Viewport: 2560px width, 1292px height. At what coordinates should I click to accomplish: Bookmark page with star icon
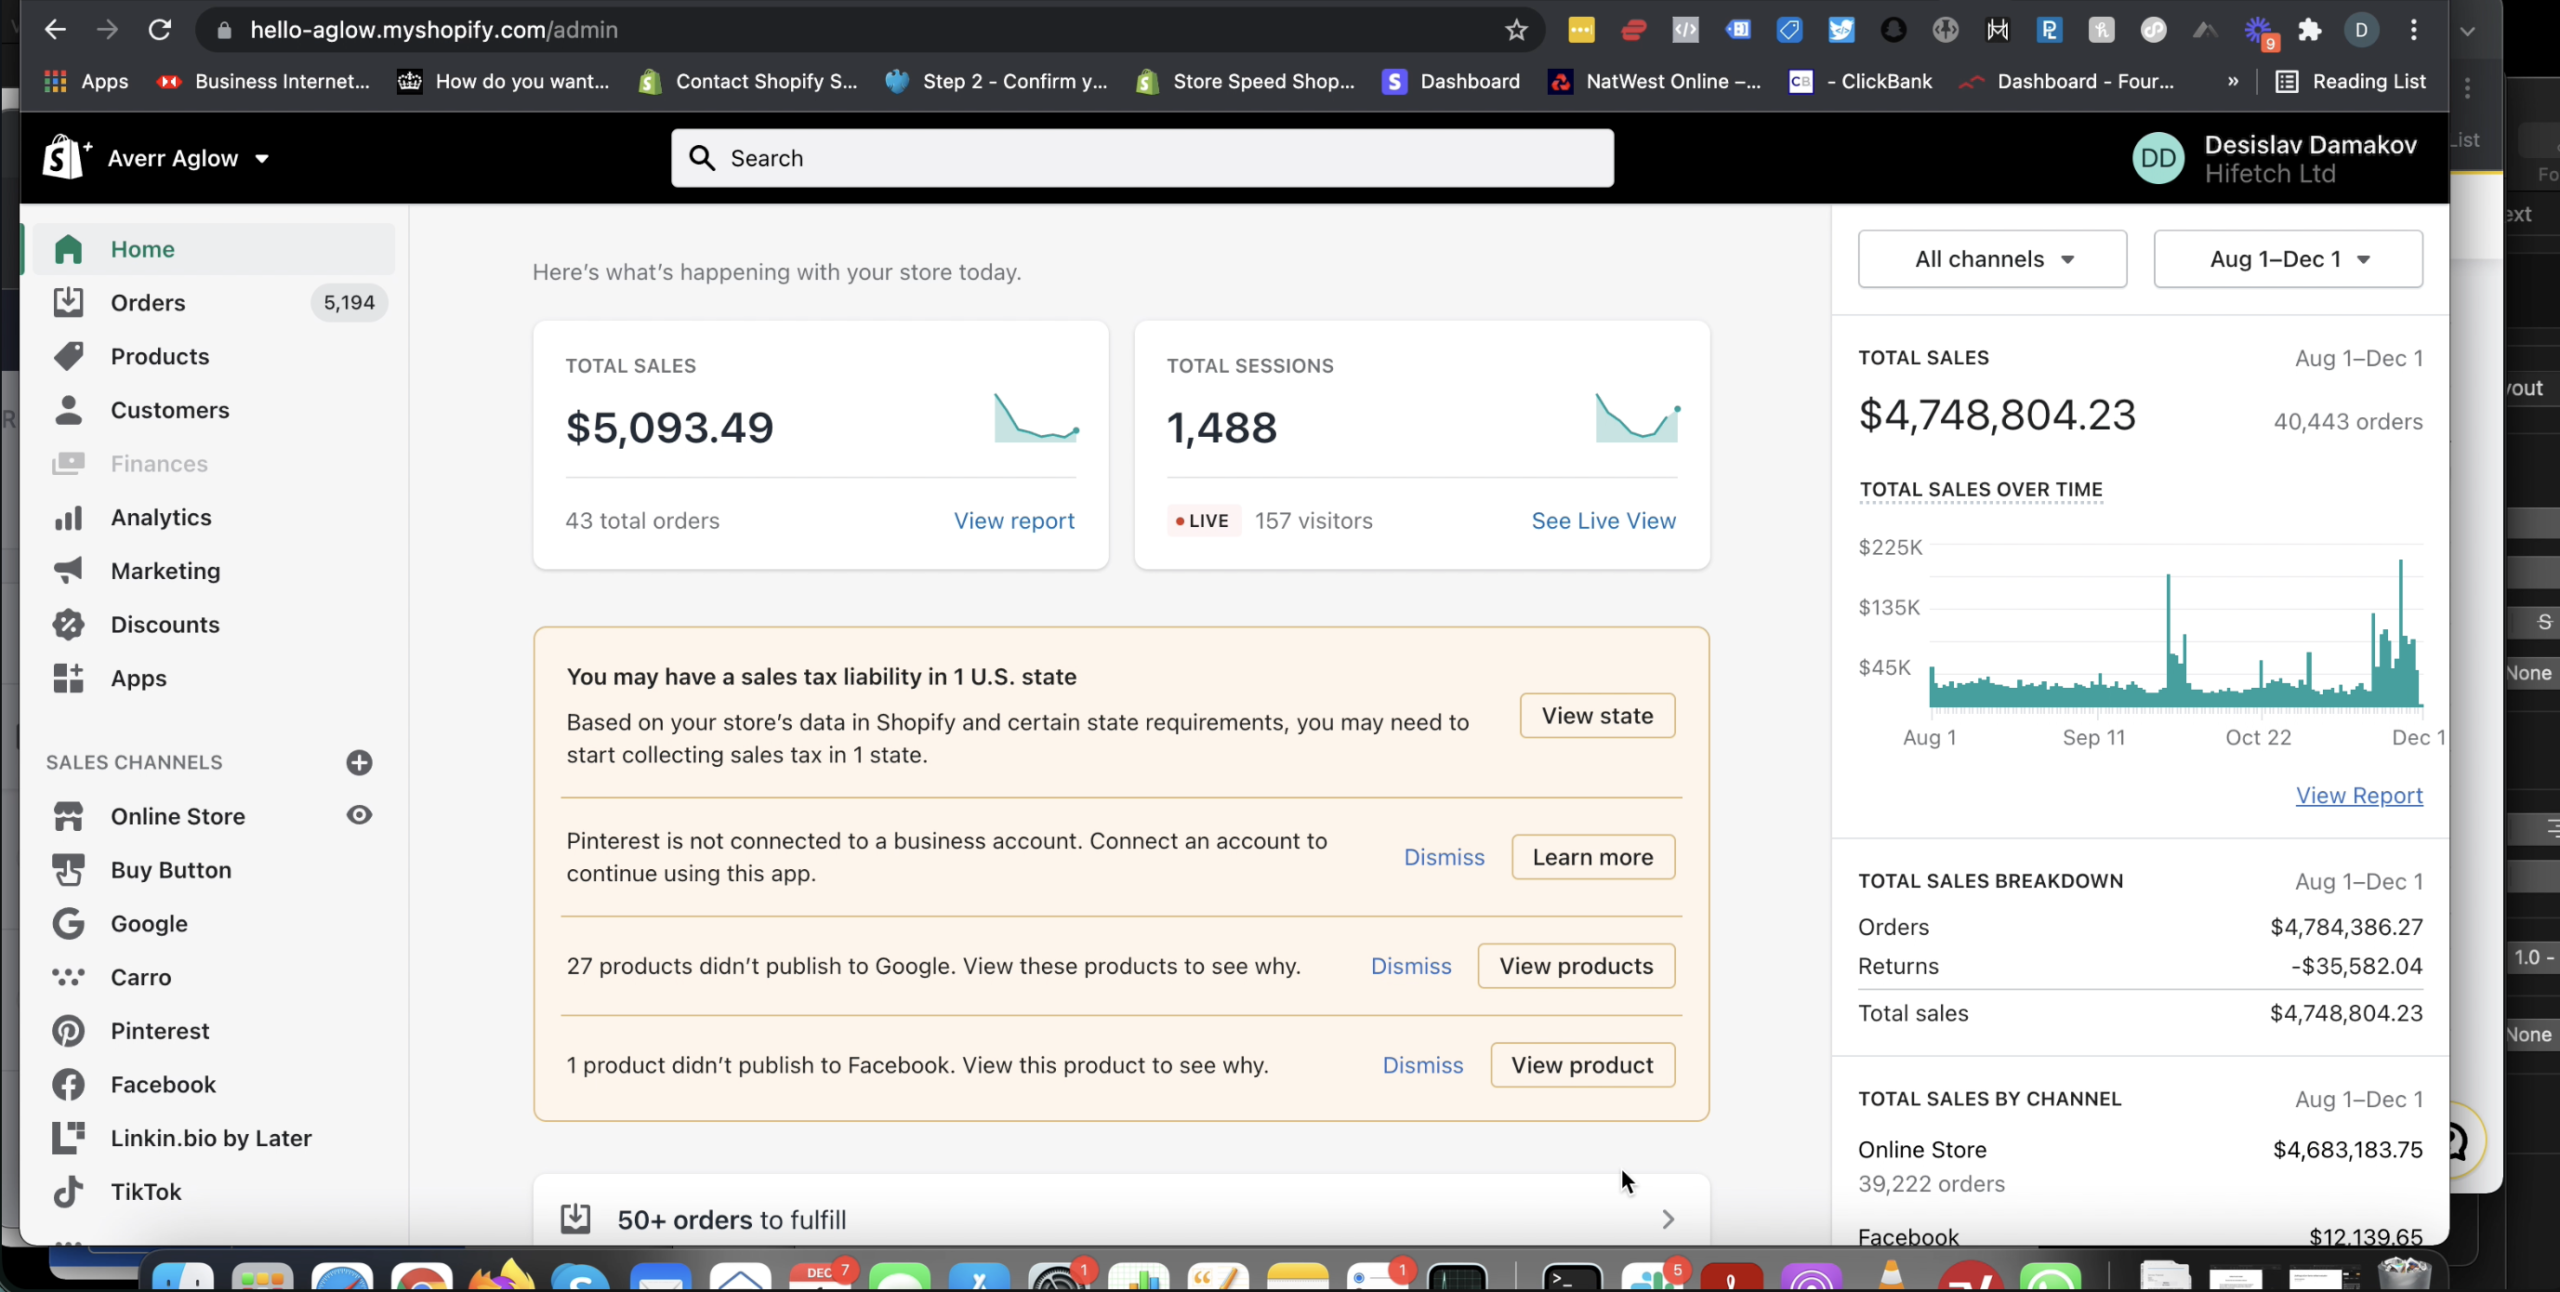[x=1516, y=30]
